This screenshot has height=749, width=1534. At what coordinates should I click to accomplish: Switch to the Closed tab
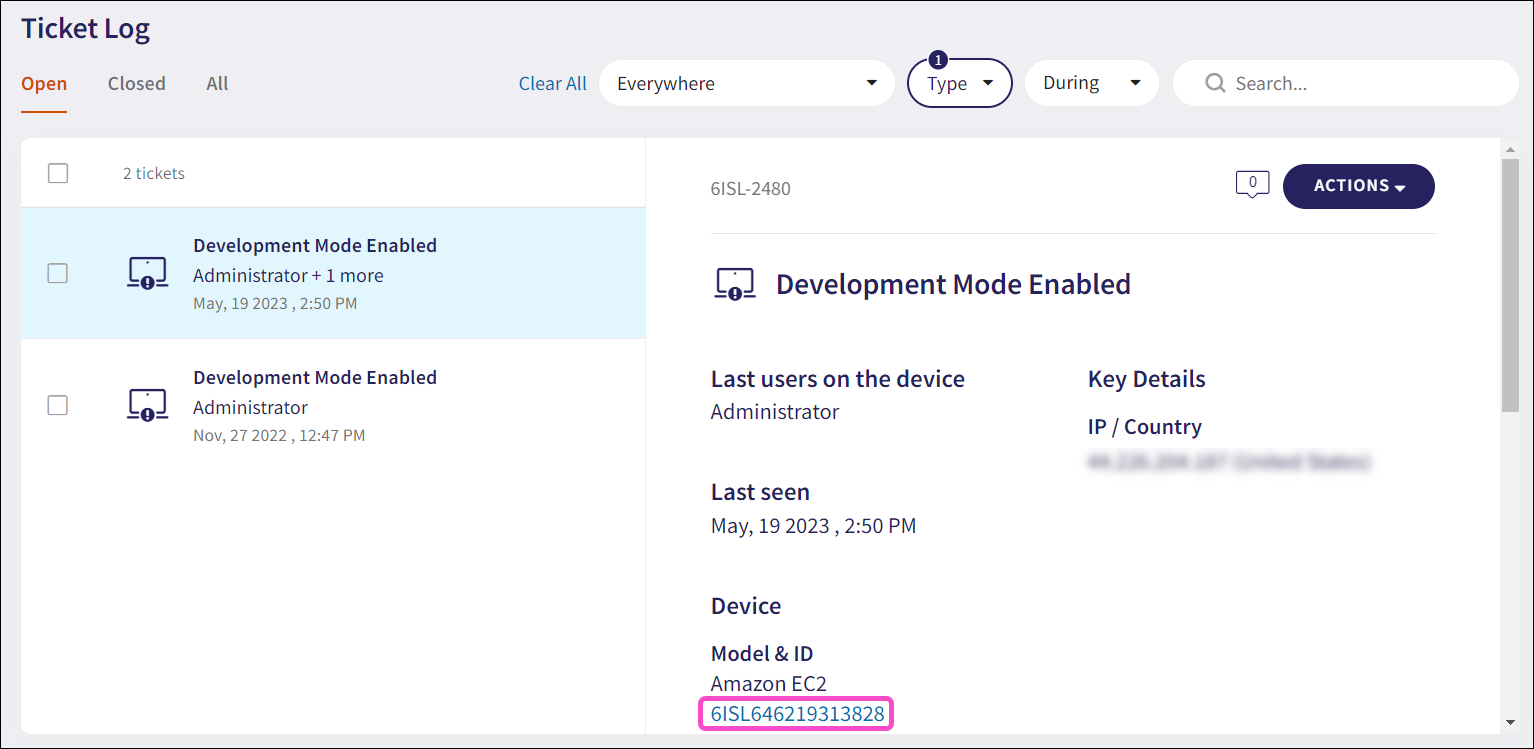[x=136, y=84]
